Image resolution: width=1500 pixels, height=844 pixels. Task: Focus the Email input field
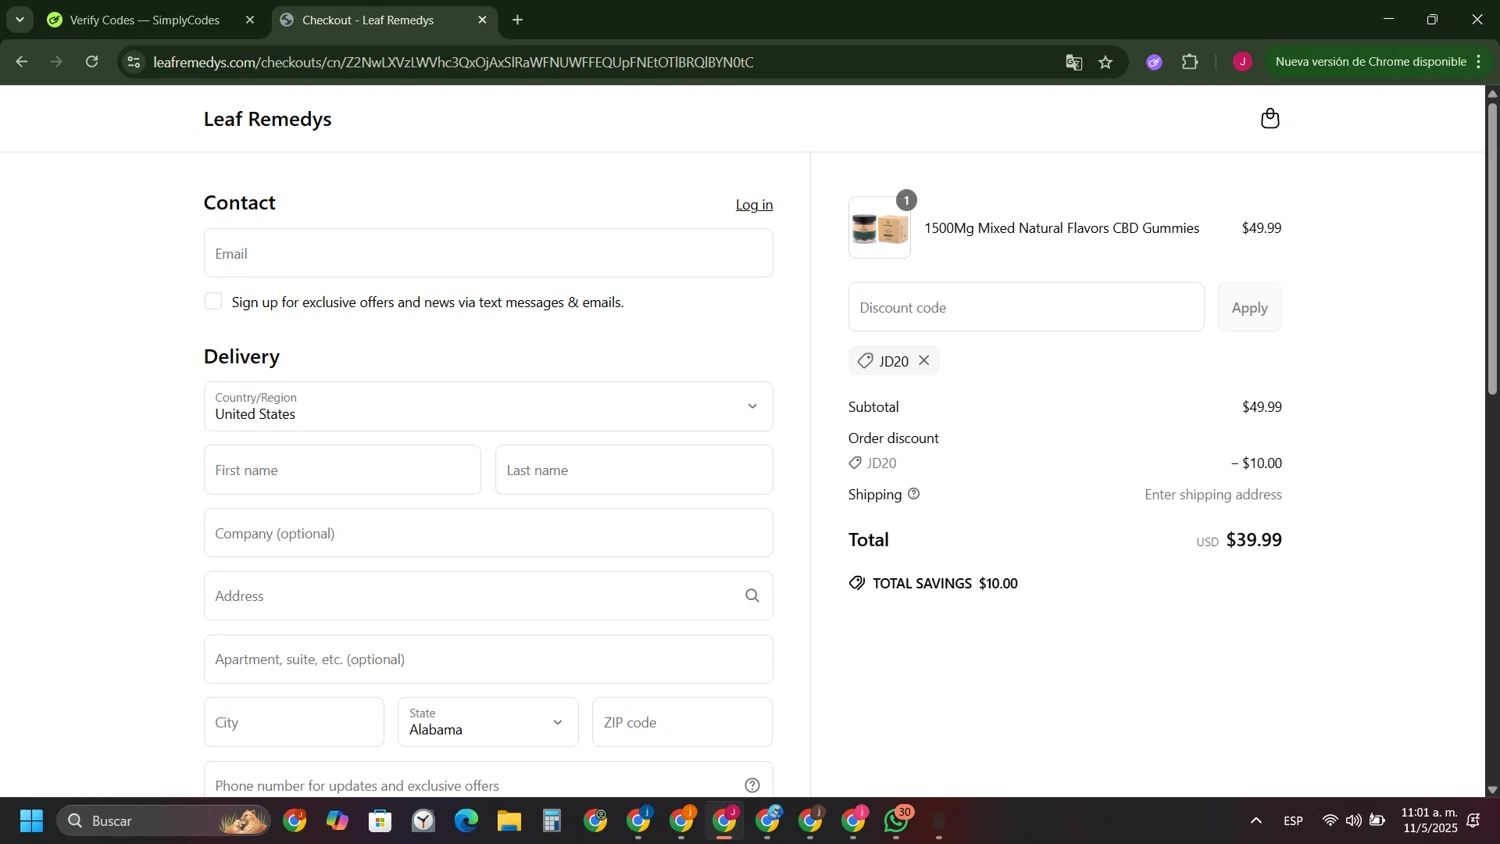click(488, 253)
